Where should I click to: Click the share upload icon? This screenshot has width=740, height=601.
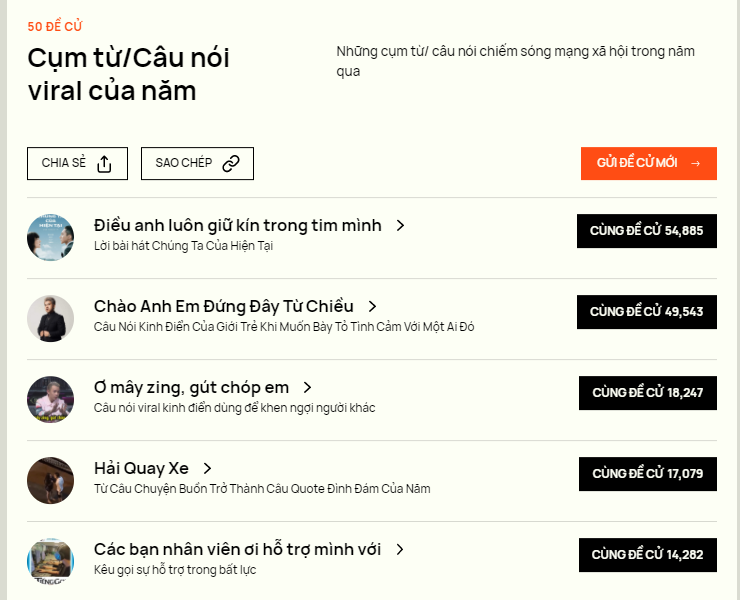(104, 164)
